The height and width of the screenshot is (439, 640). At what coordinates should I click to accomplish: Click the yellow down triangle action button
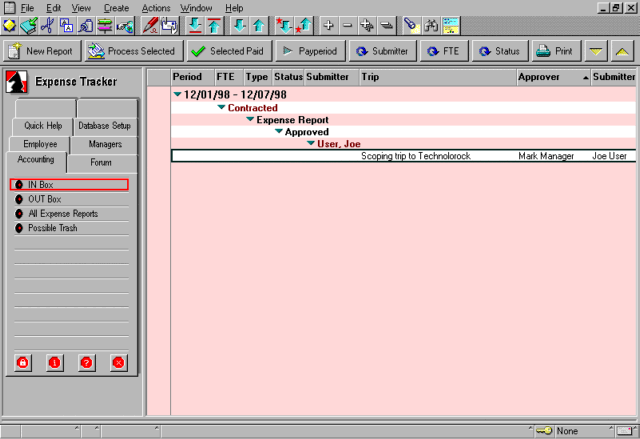596,51
